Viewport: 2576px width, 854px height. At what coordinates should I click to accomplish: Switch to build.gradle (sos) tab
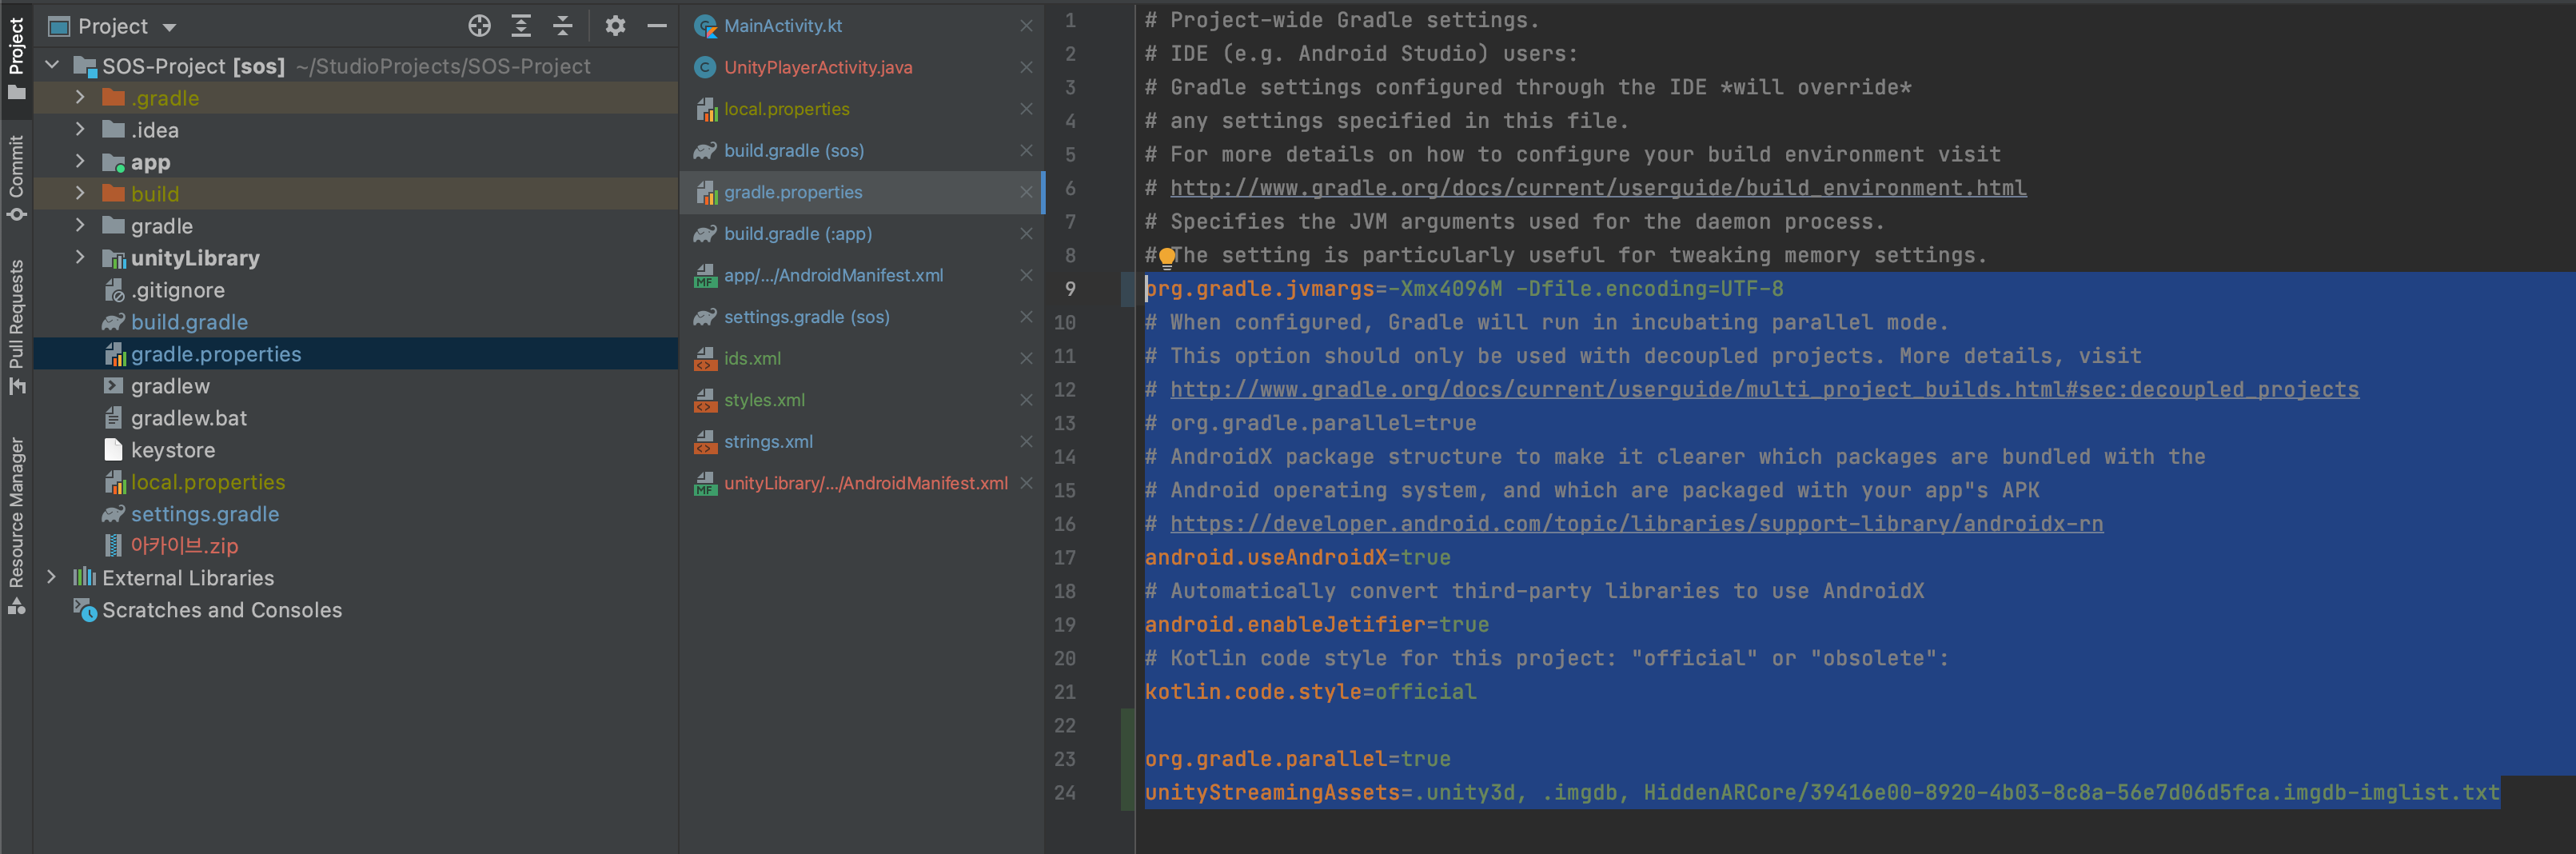coord(794,150)
